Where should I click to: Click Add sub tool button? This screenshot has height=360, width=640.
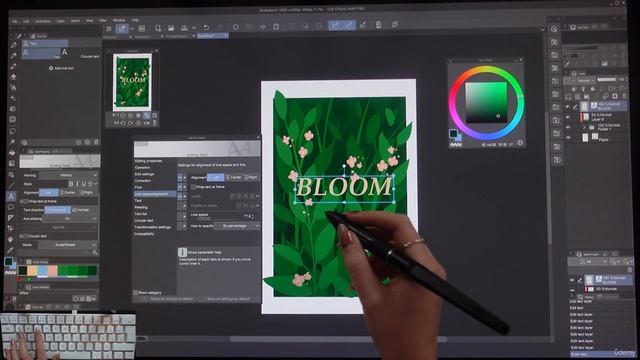pos(61,68)
